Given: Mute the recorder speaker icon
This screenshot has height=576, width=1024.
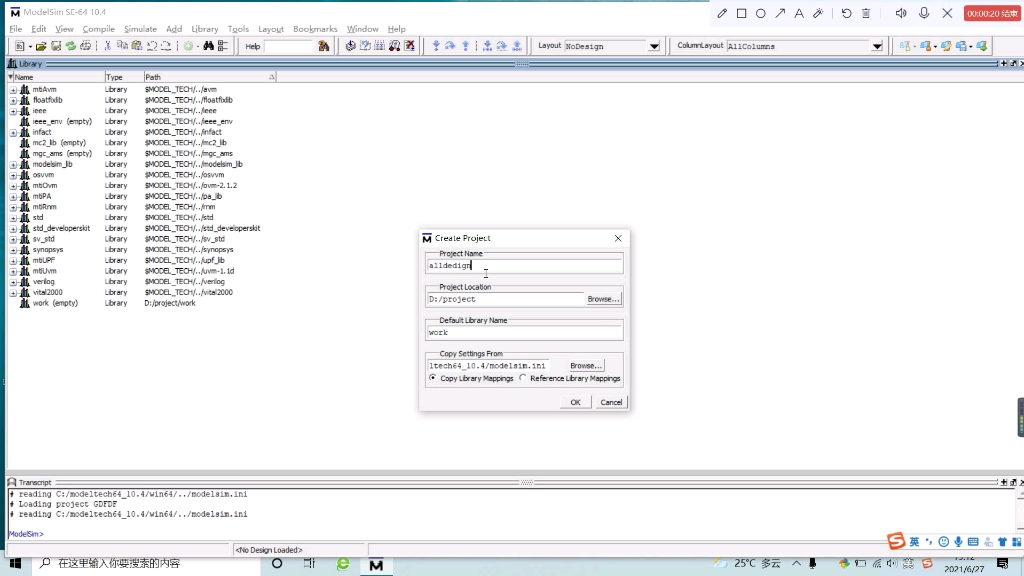Looking at the screenshot, I should pyautogui.click(x=901, y=13).
